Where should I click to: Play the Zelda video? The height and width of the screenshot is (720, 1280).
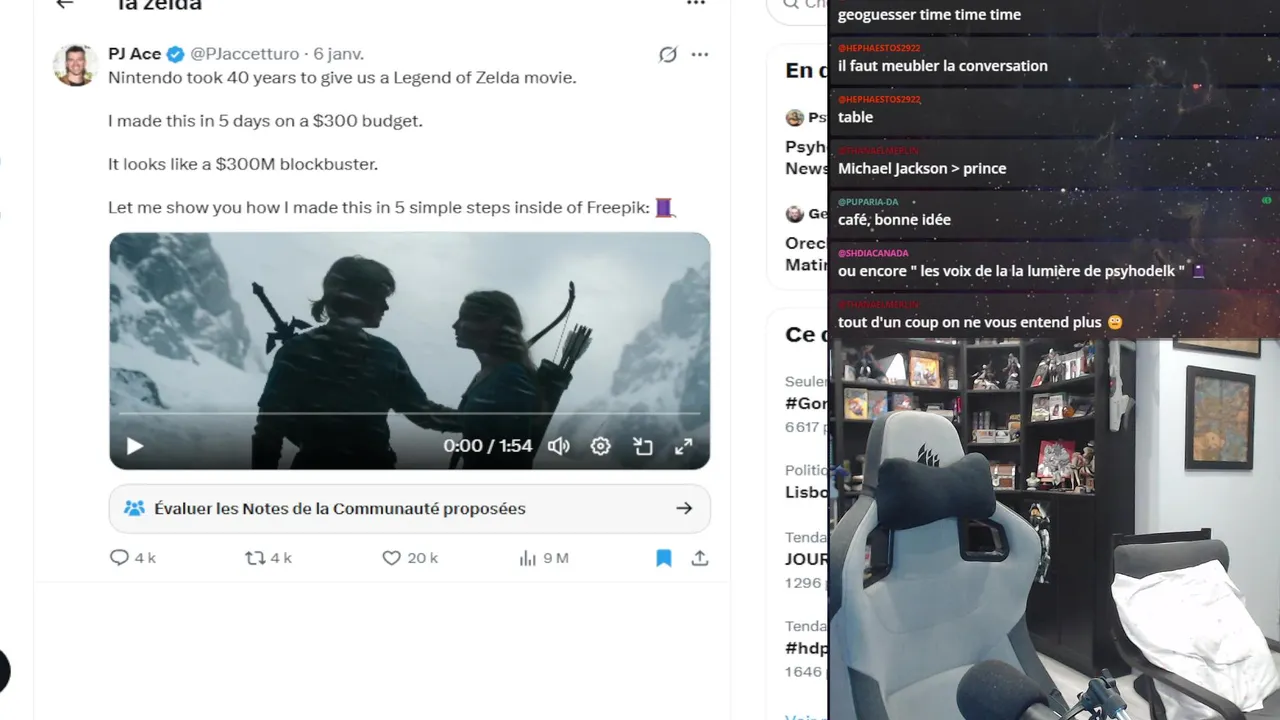[135, 446]
